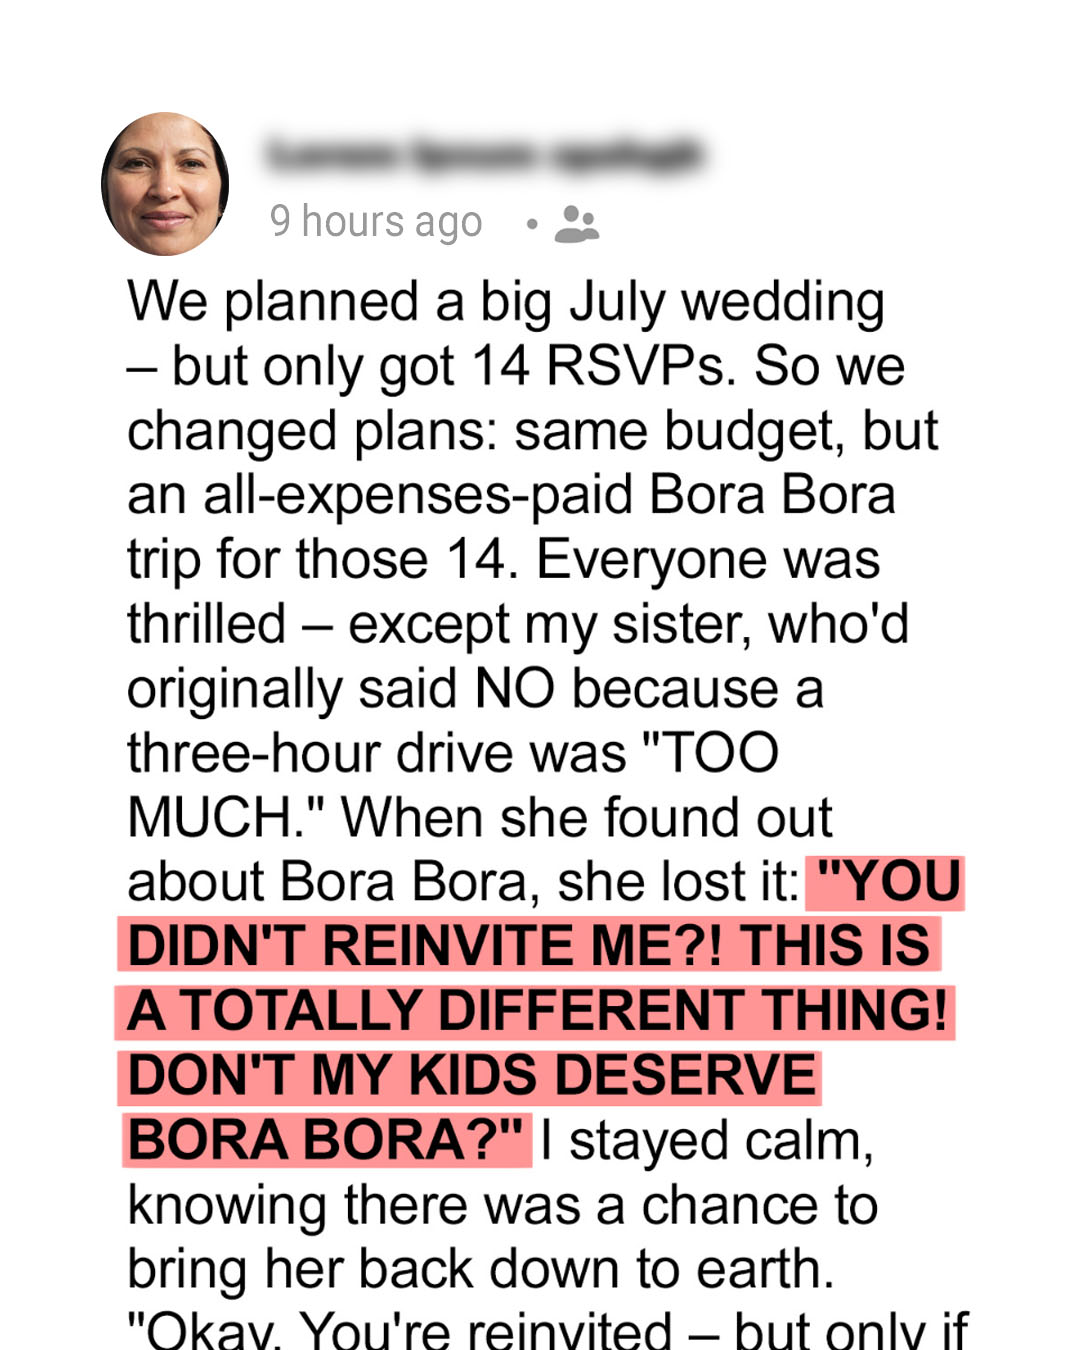Image resolution: width=1080 pixels, height=1350 pixels.
Task: Click the "all-expenses-paid Bora Bora" text
Action: [x=549, y=495]
